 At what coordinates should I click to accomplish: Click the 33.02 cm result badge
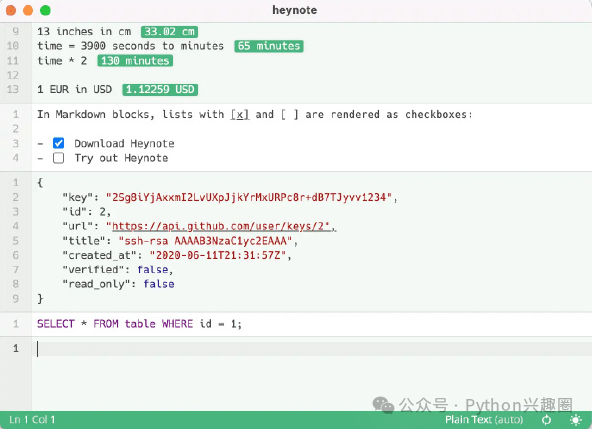(170, 32)
